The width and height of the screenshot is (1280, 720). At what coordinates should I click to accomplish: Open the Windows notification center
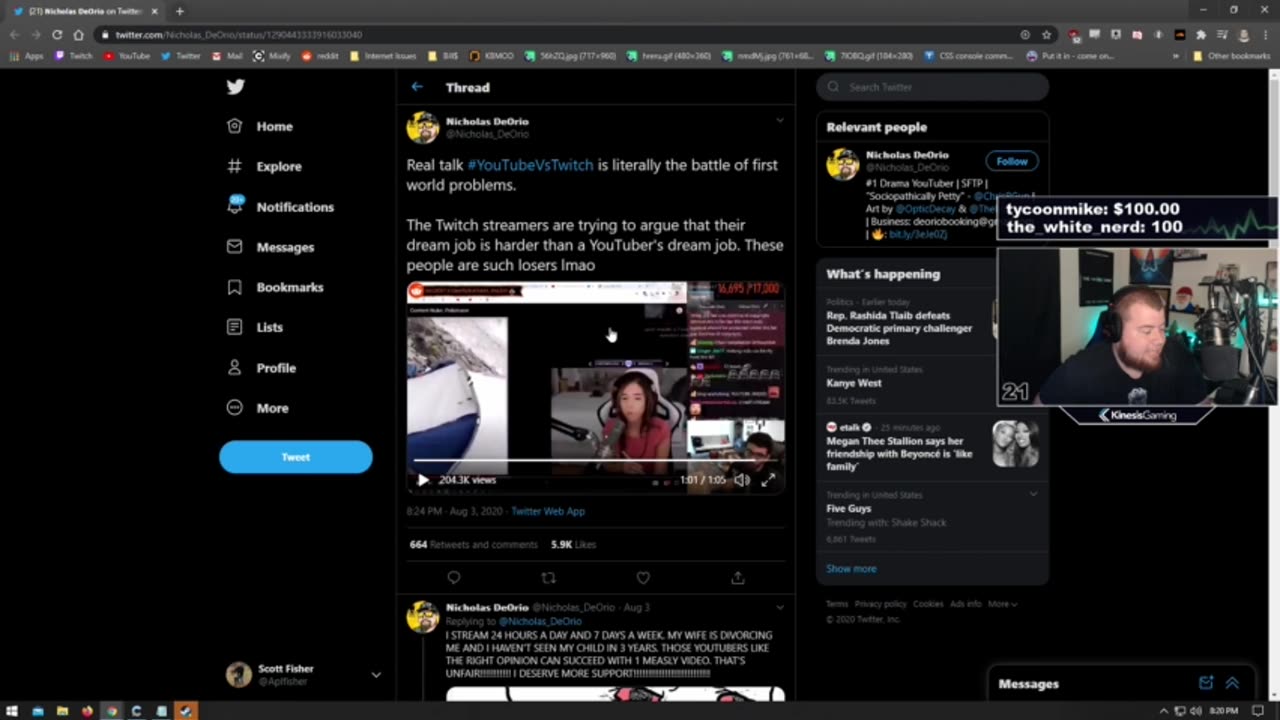point(1258,711)
